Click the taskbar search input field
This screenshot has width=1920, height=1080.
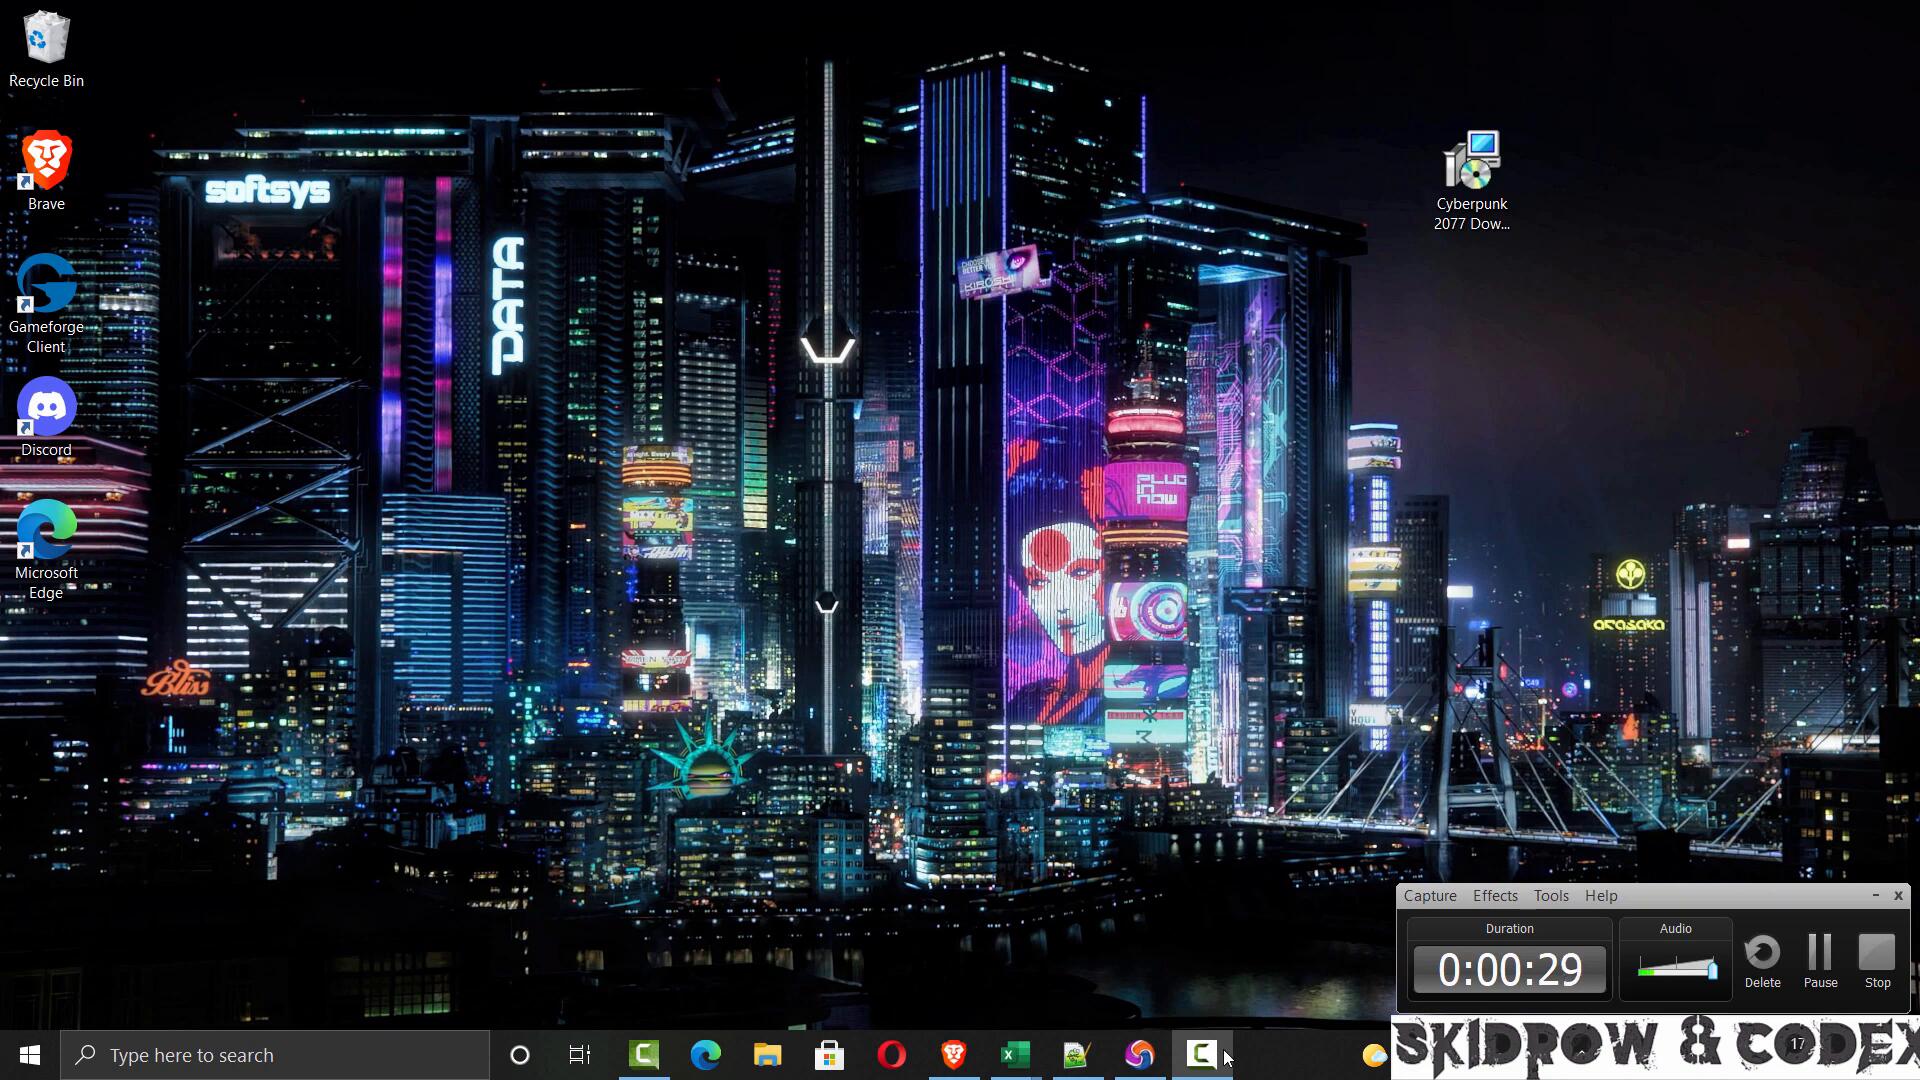tap(275, 1055)
